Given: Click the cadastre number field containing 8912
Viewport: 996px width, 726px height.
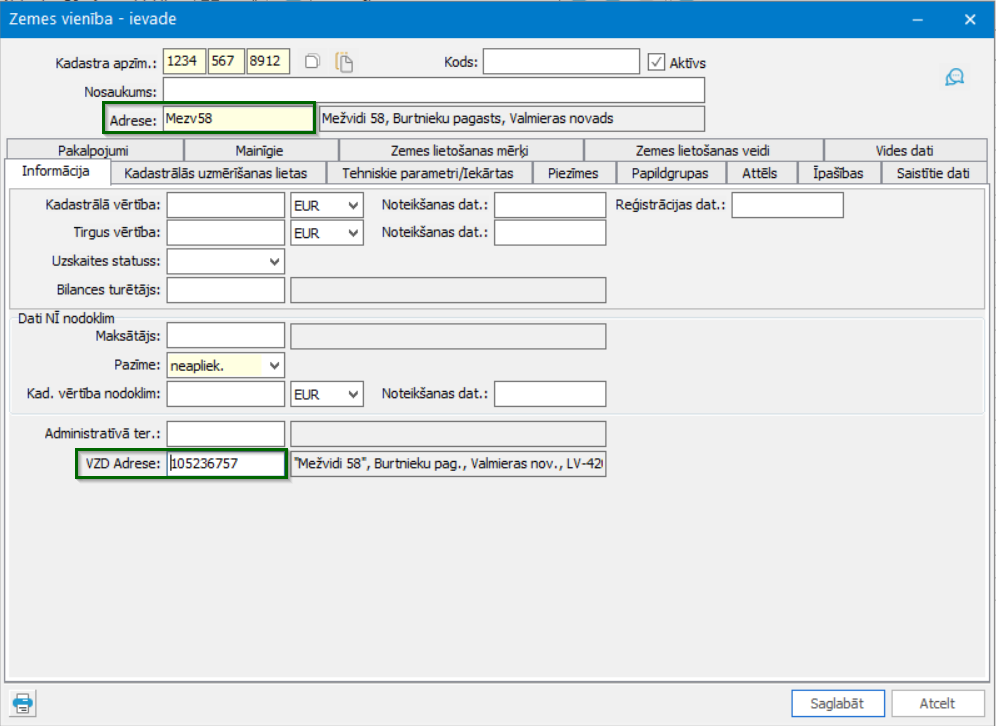Looking at the screenshot, I should click(x=268, y=62).
